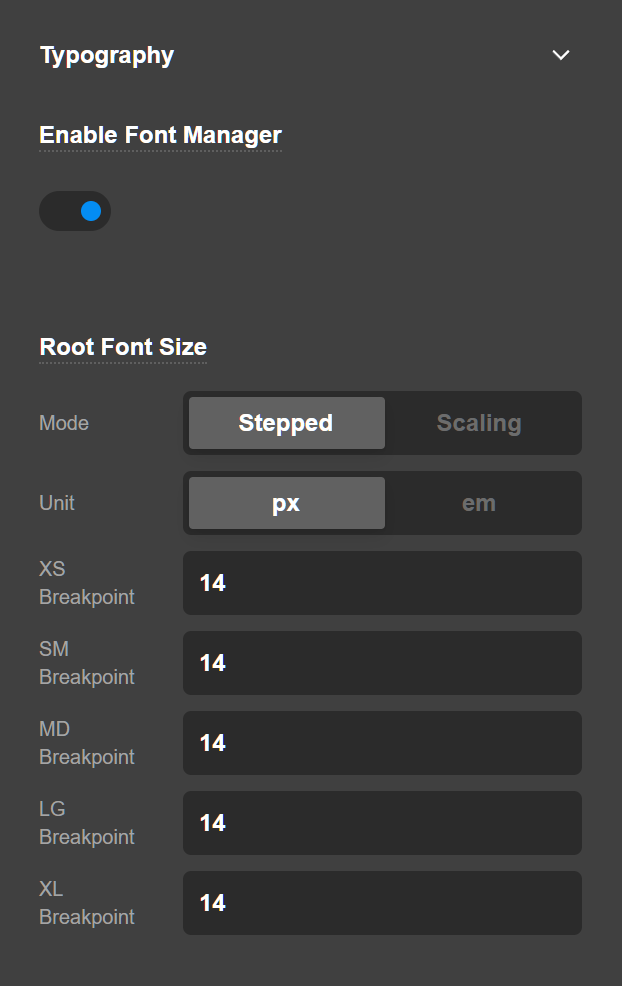The width and height of the screenshot is (622, 986).
Task: Select px as the unit
Action: (x=285, y=502)
